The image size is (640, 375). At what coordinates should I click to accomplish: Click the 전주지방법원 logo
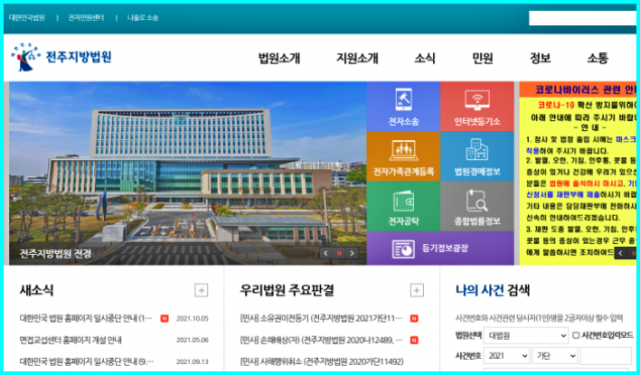pos(61,57)
